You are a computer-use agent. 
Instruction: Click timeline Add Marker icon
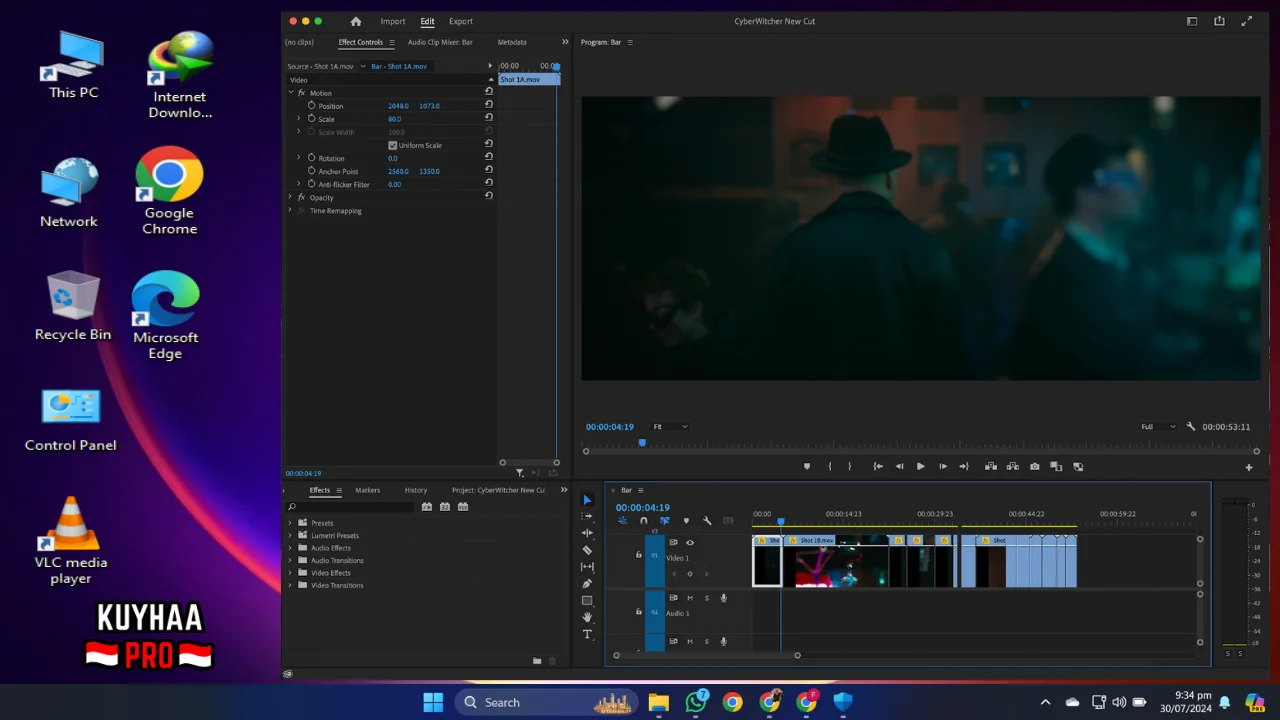coord(686,521)
